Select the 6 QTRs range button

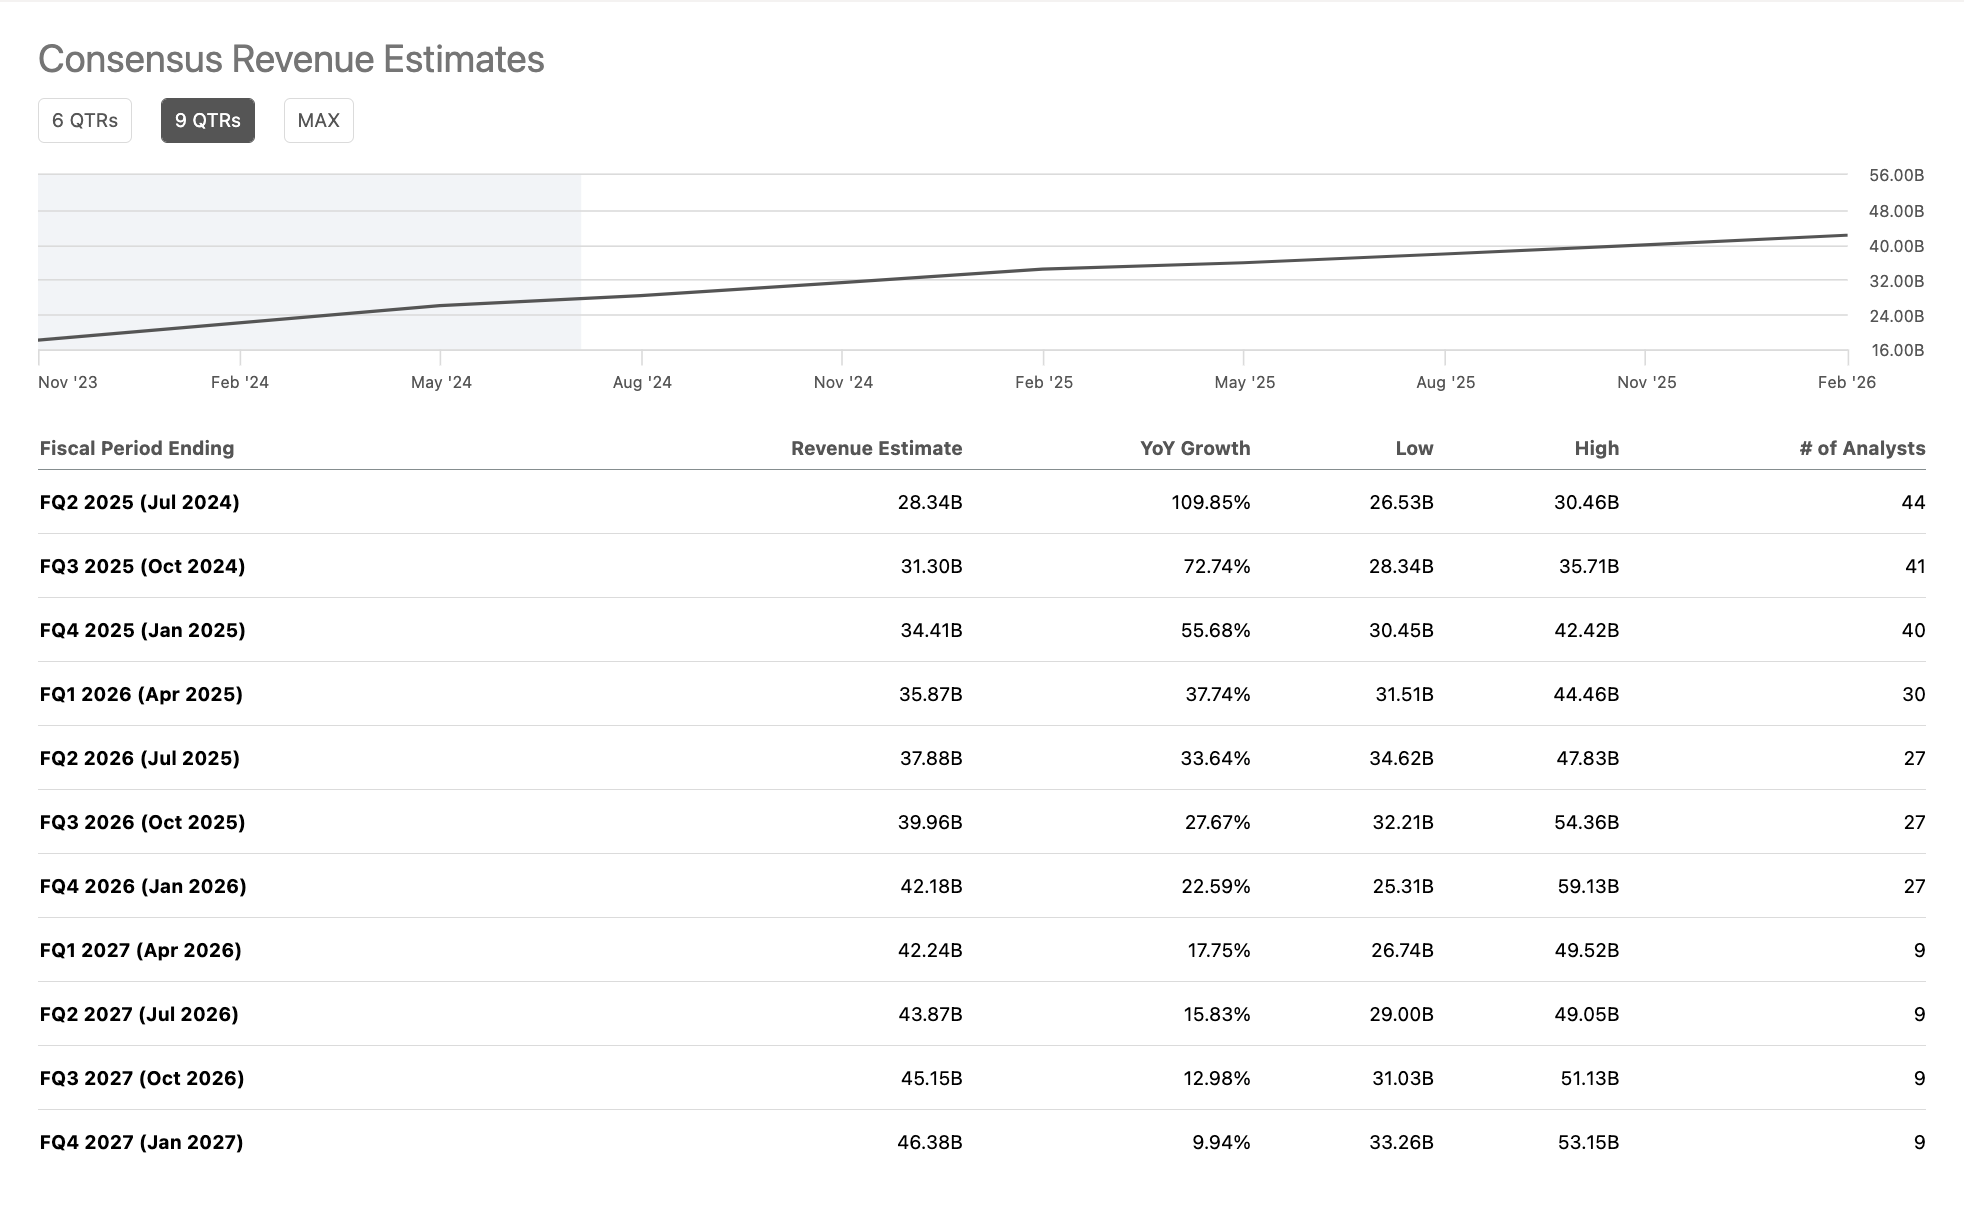[x=85, y=120]
